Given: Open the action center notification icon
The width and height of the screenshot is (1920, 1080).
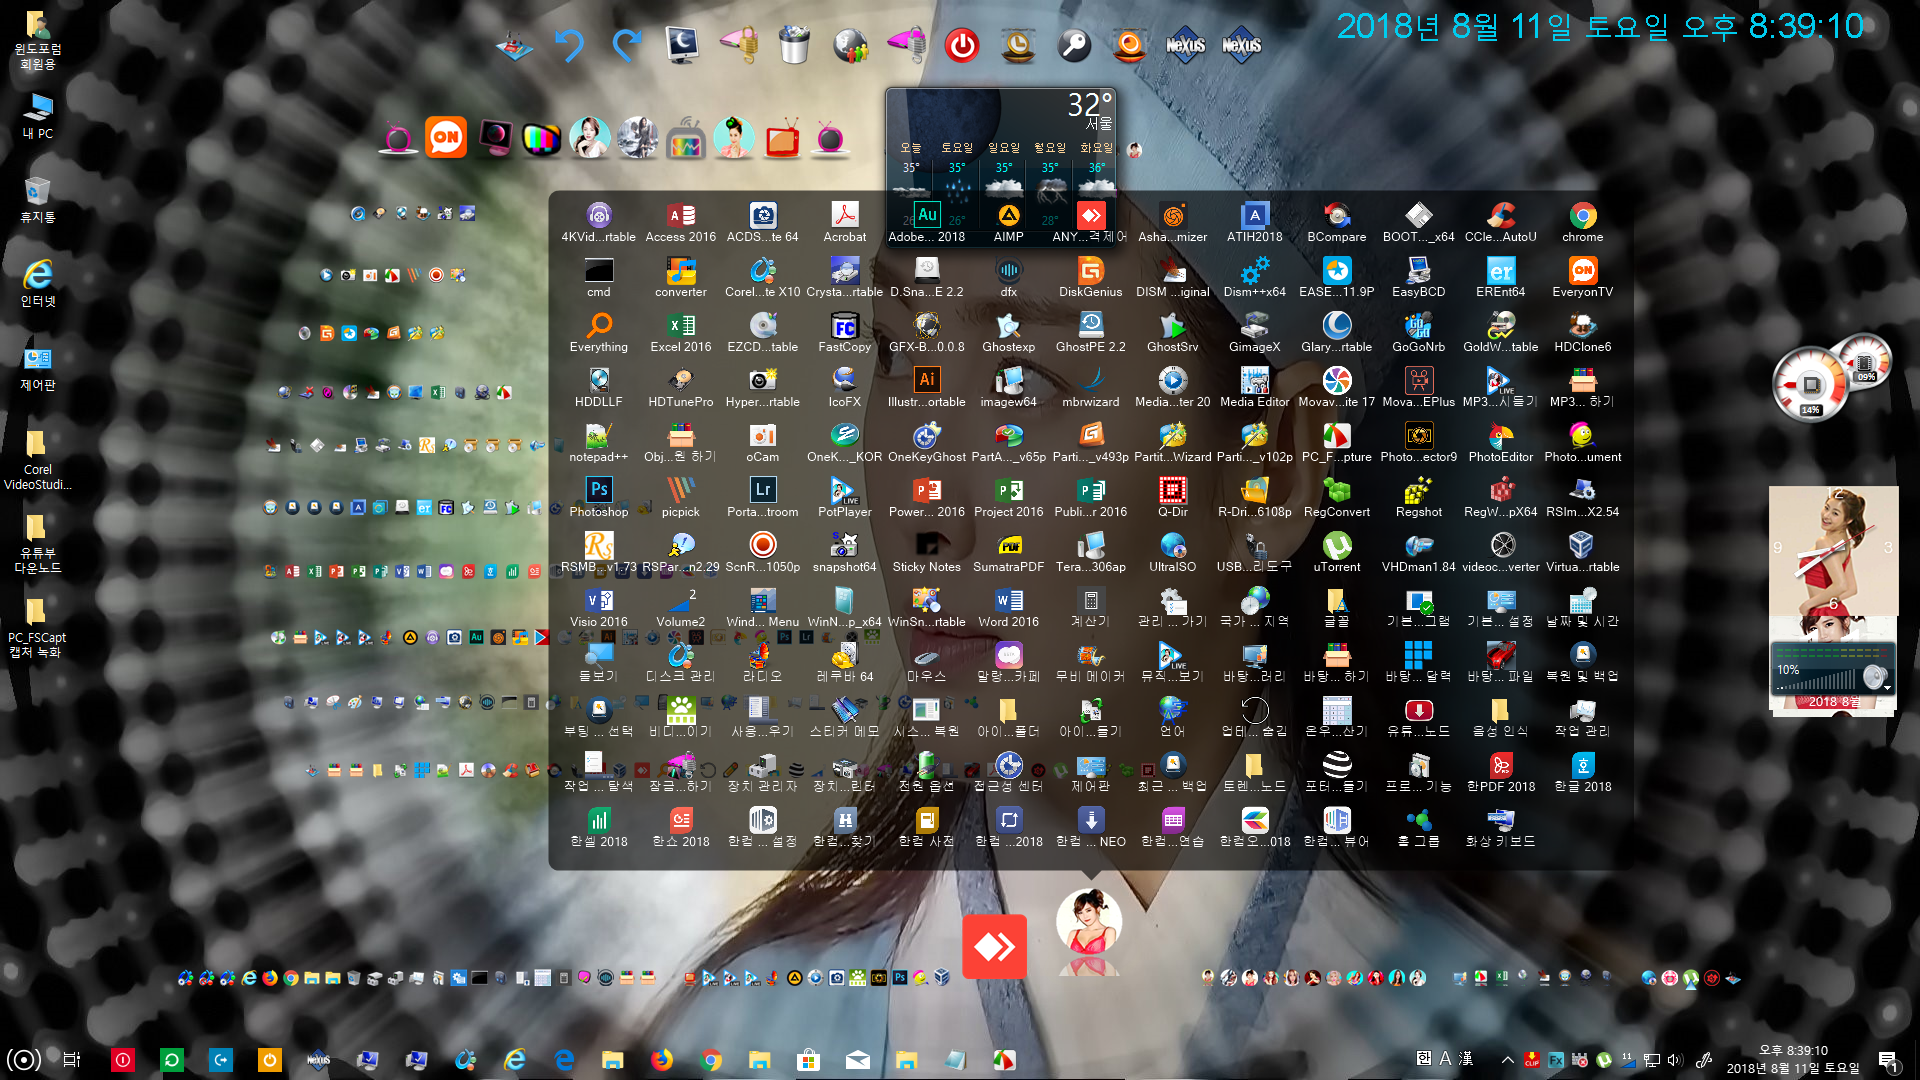Looking at the screenshot, I should [x=1888, y=1061].
